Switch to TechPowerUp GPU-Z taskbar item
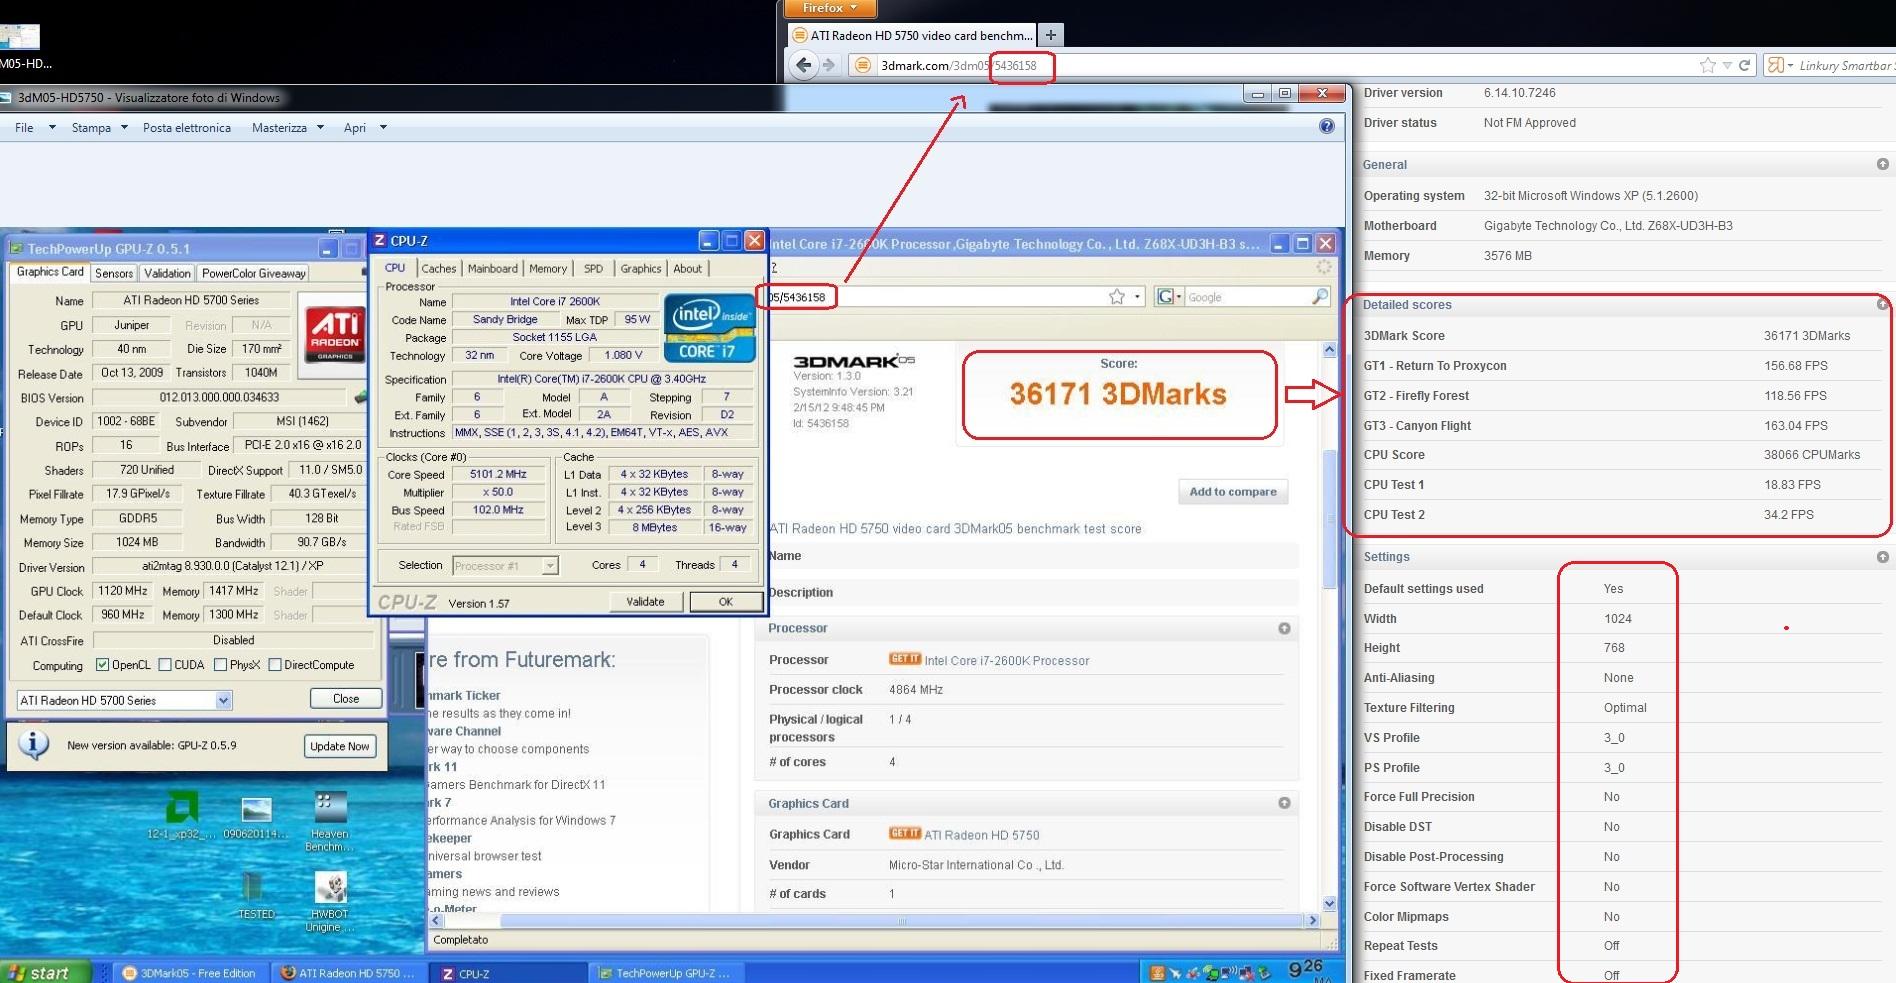1896x983 pixels. pyautogui.click(x=665, y=973)
